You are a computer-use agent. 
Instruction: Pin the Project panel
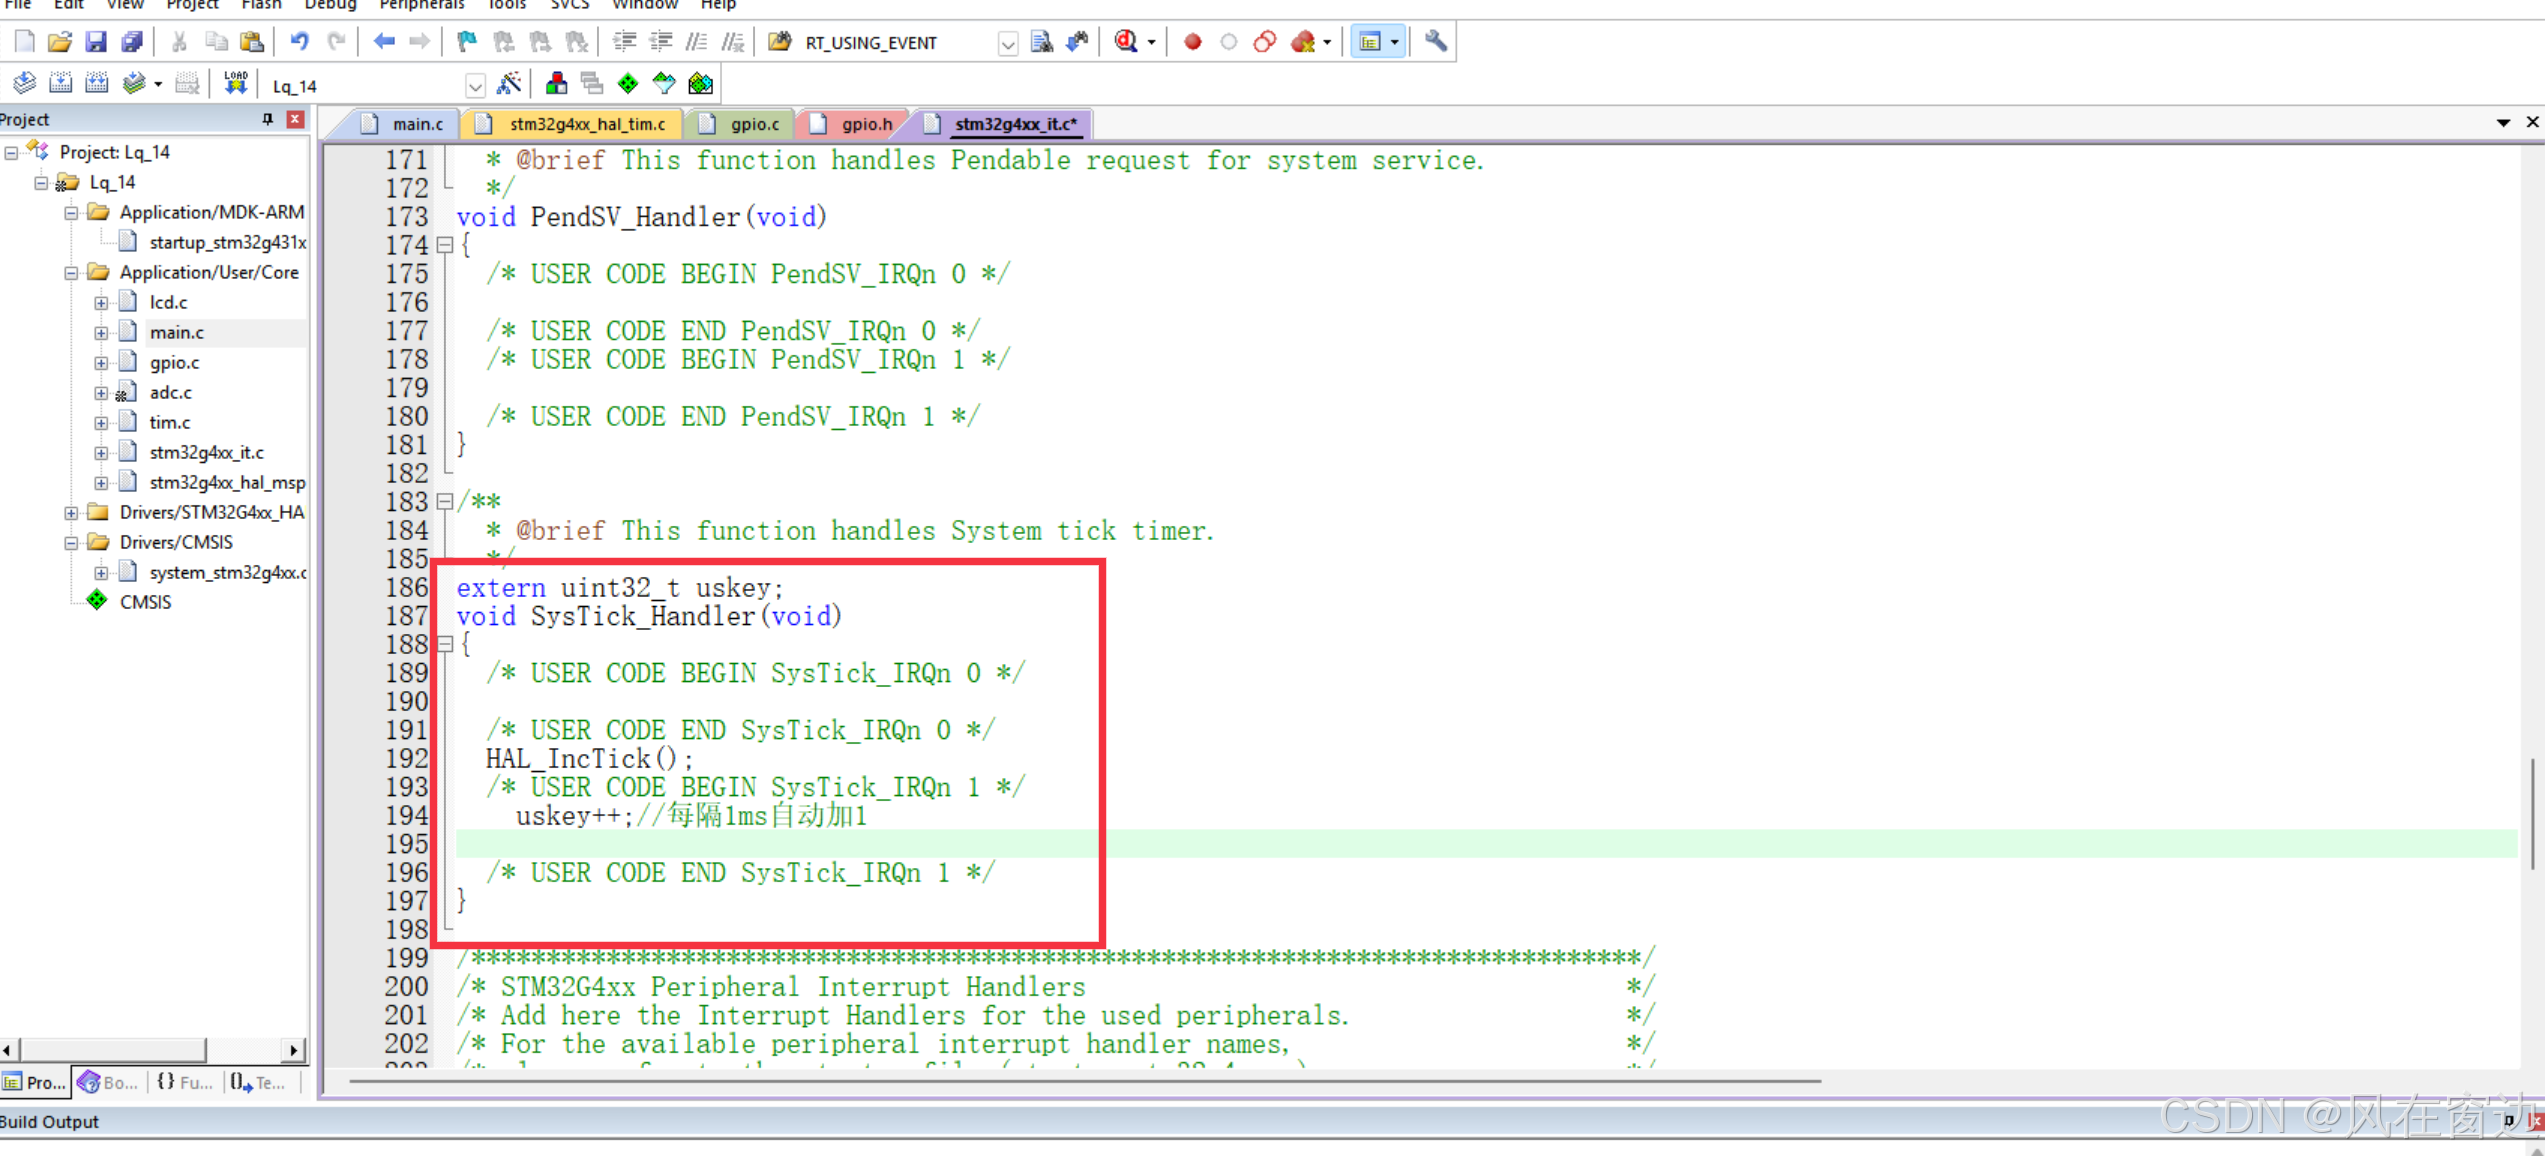pyautogui.click(x=267, y=119)
